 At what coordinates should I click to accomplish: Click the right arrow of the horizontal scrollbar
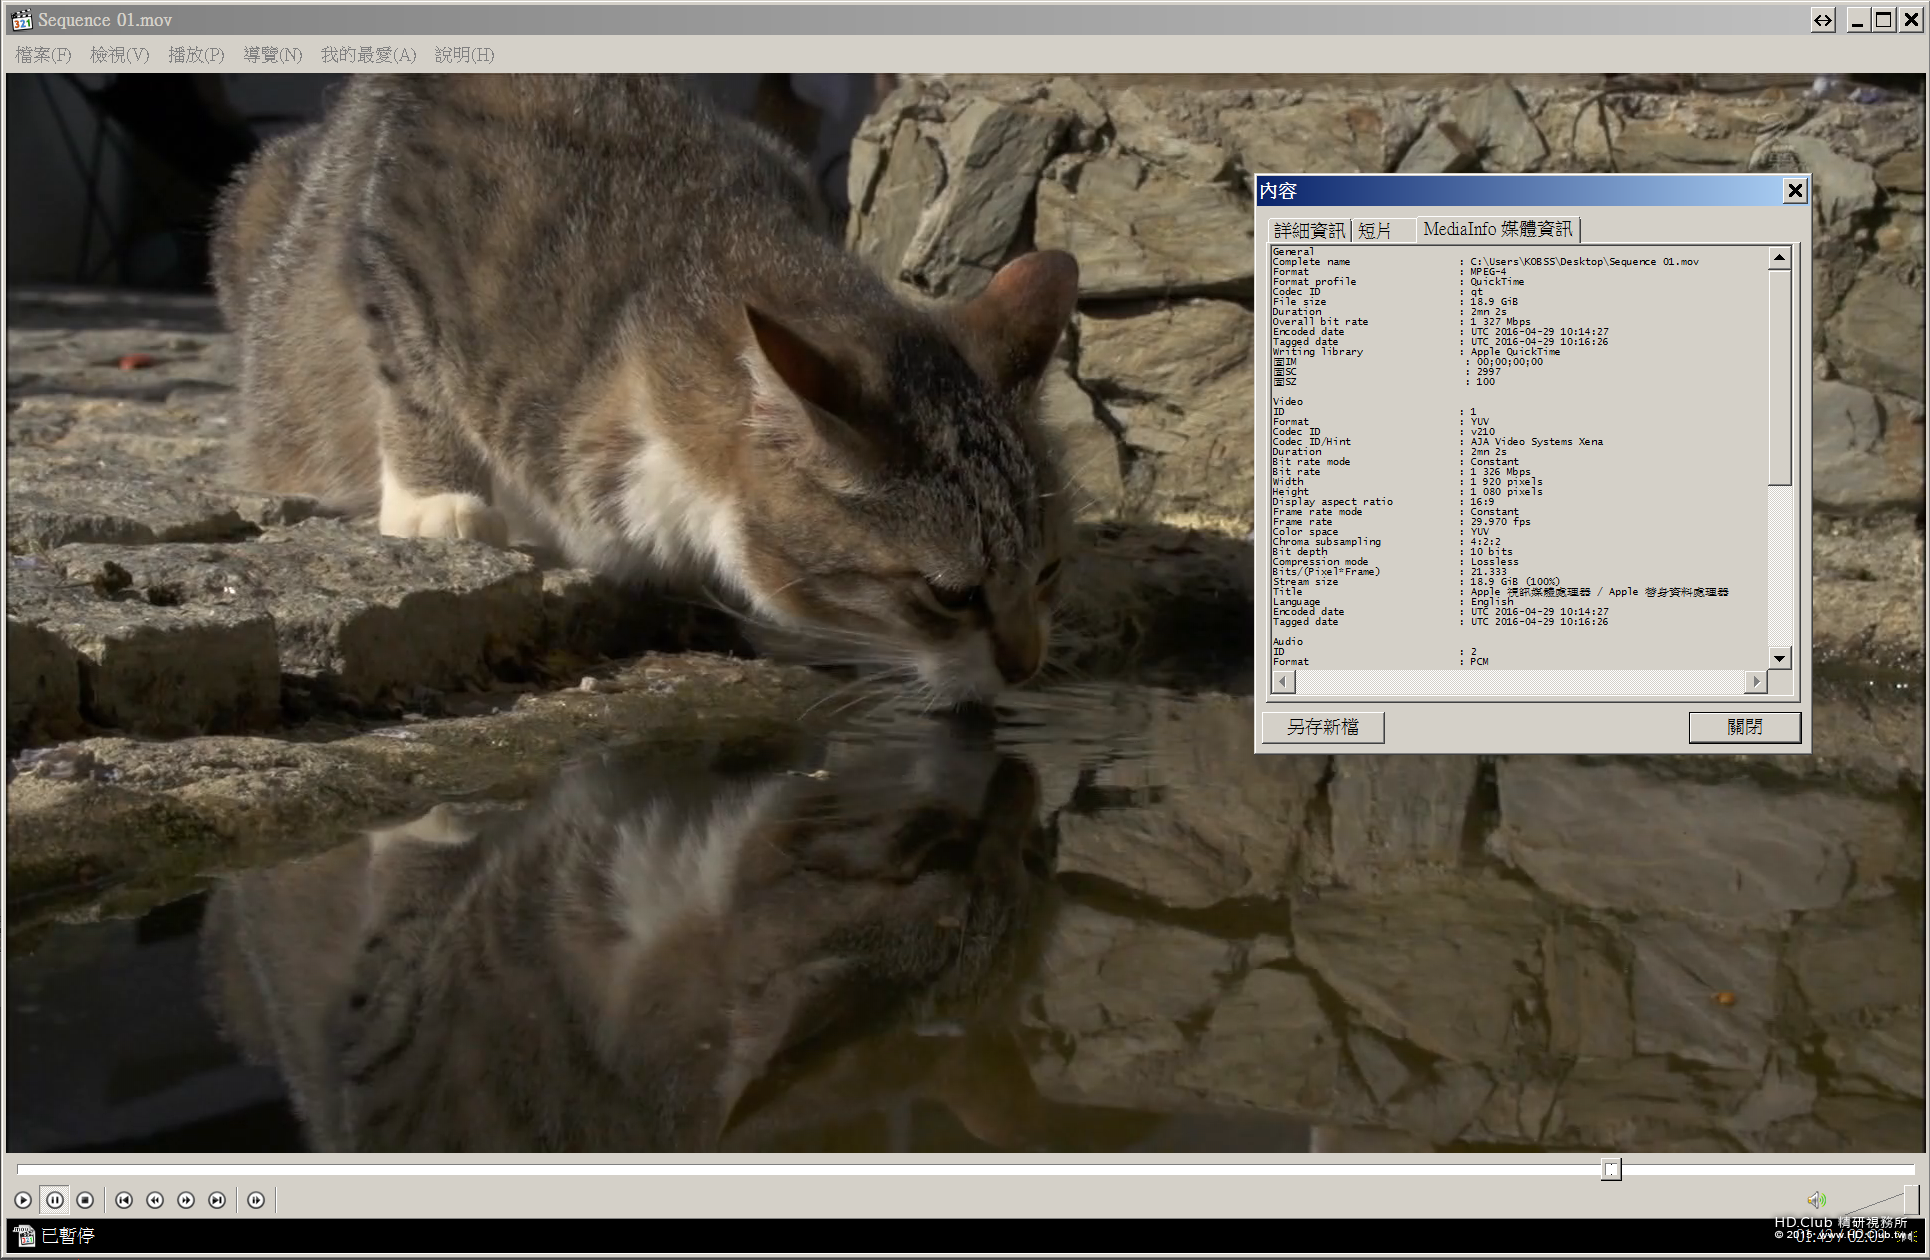click(x=1756, y=682)
